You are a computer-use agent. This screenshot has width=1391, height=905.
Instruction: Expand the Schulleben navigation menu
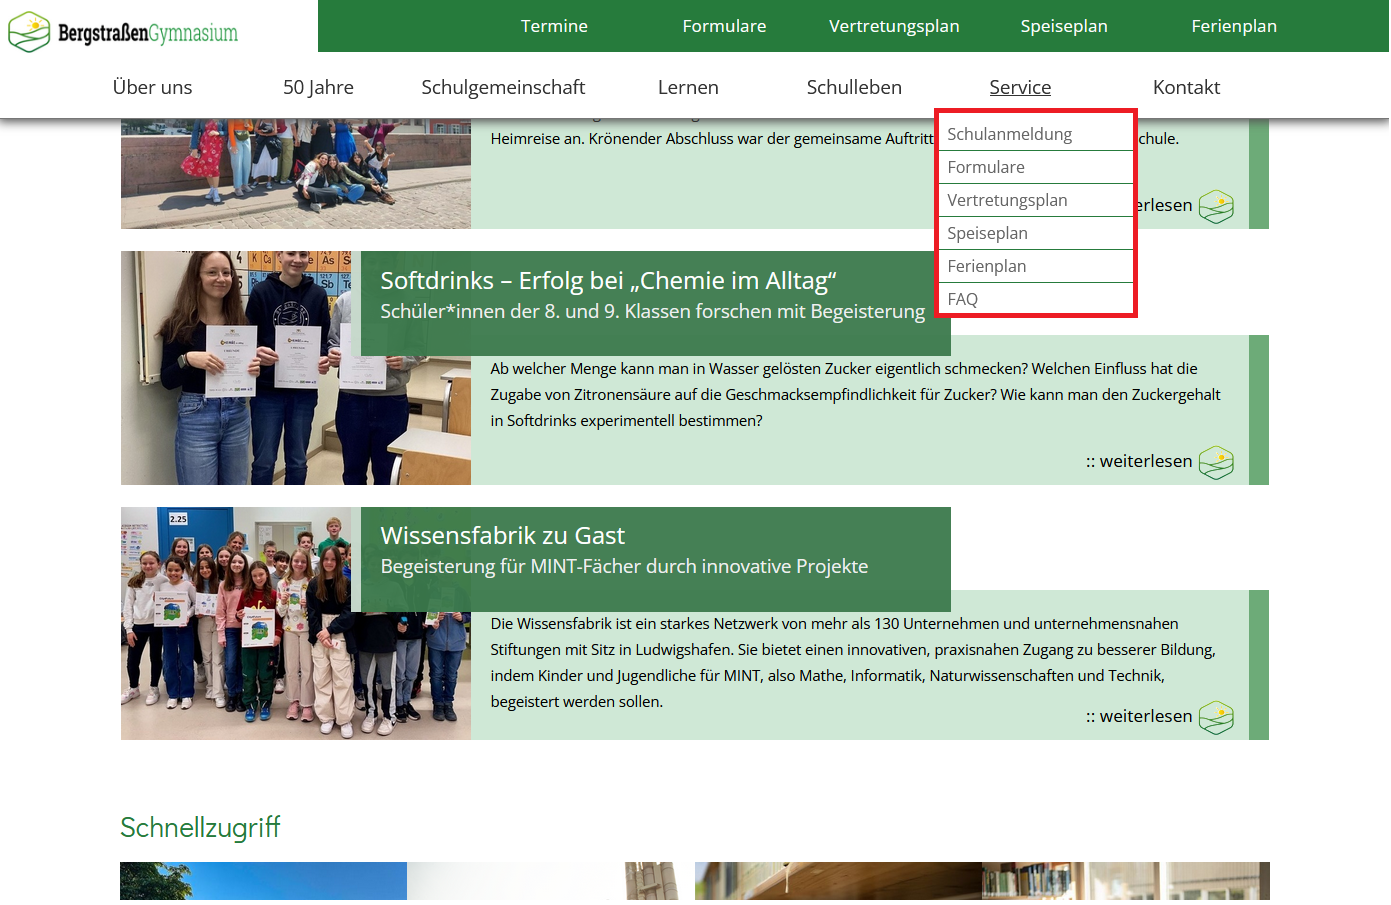(x=853, y=87)
